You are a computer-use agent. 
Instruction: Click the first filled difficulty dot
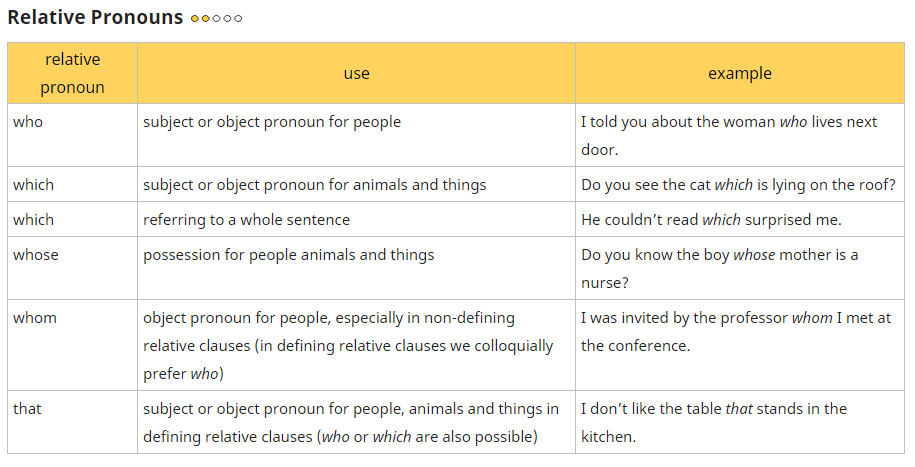tap(195, 19)
